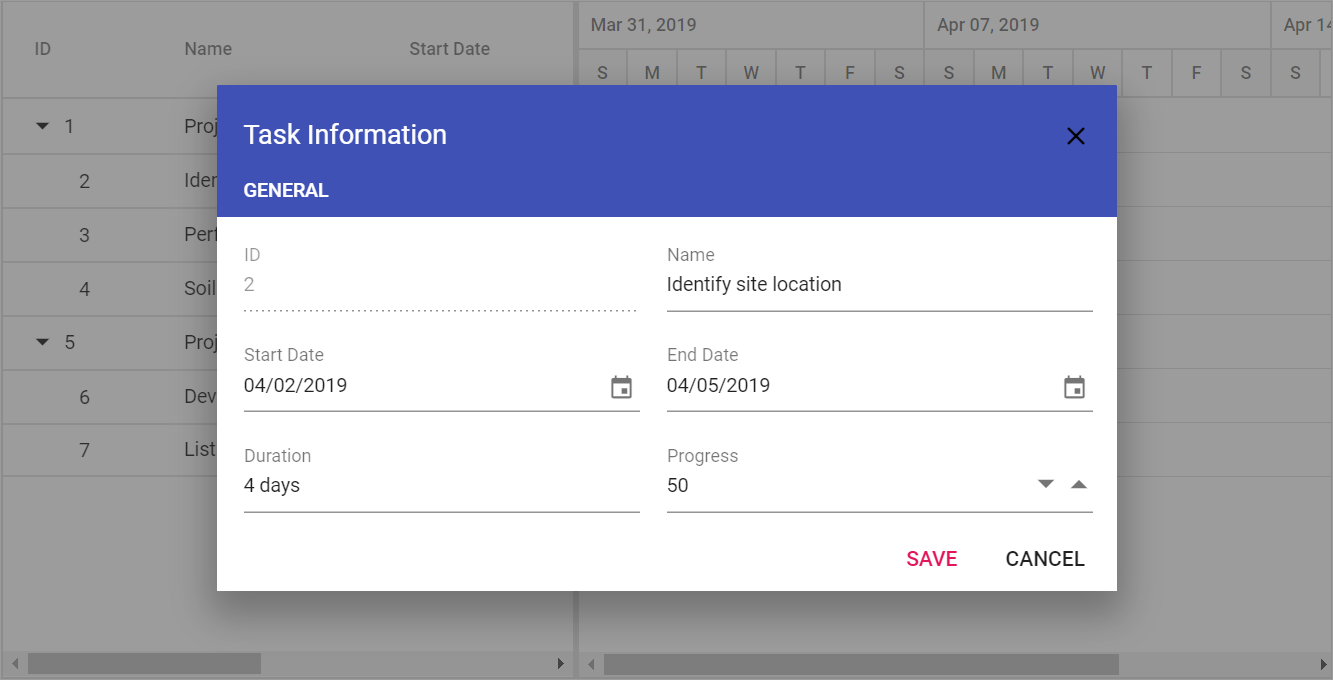This screenshot has width=1333, height=680.
Task: Select the General tab
Action: click(x=286, y=190)
